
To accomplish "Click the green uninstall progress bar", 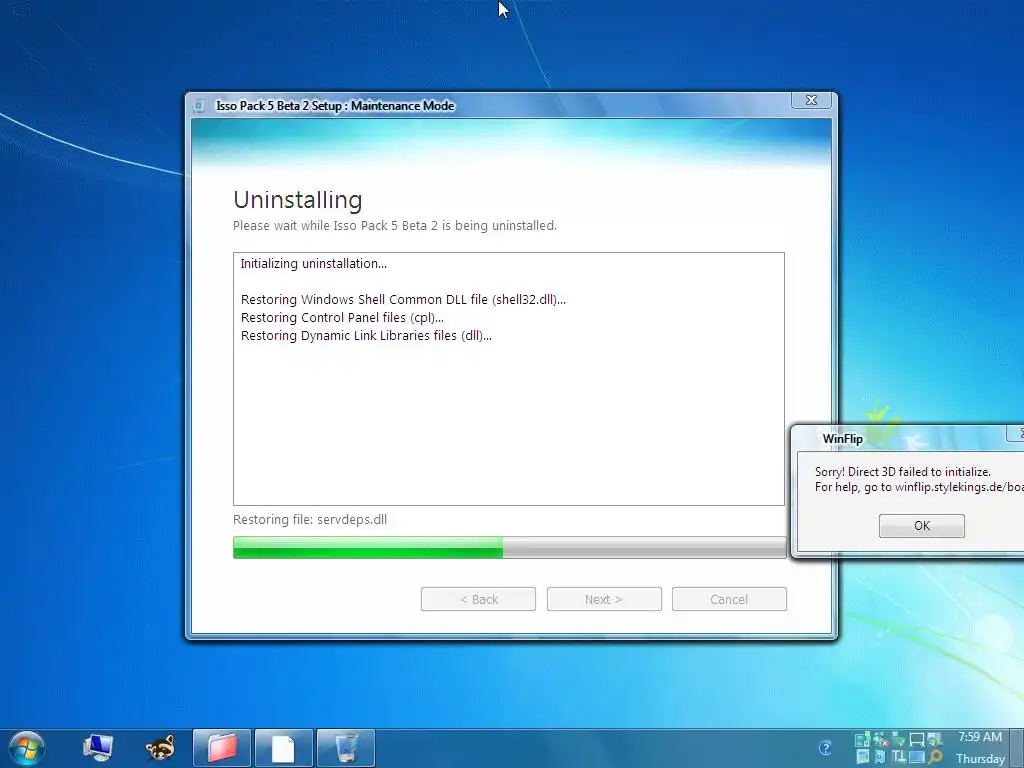I will pos(509,547).
